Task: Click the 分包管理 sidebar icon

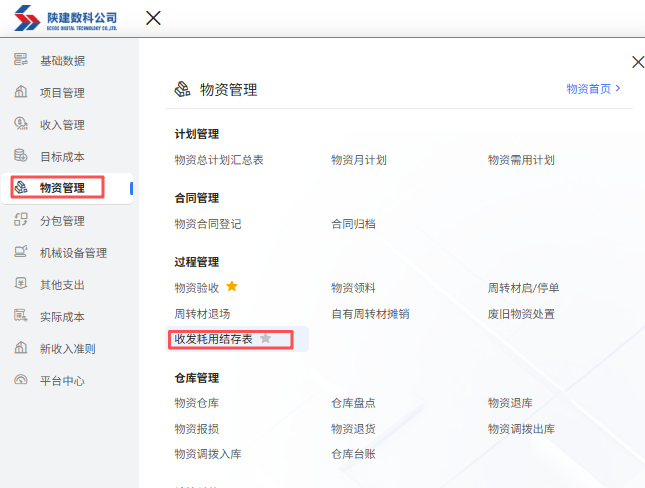Action: point(20,220)
